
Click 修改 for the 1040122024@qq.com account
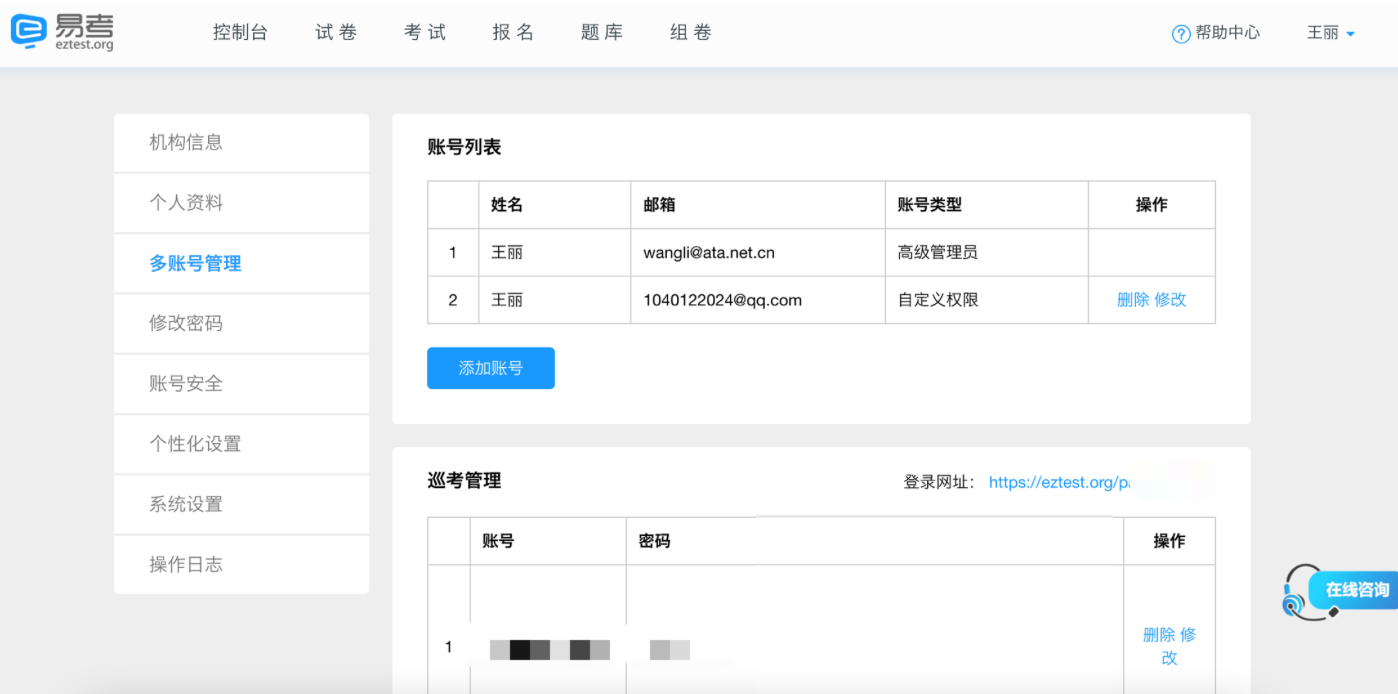(1170, 300)
